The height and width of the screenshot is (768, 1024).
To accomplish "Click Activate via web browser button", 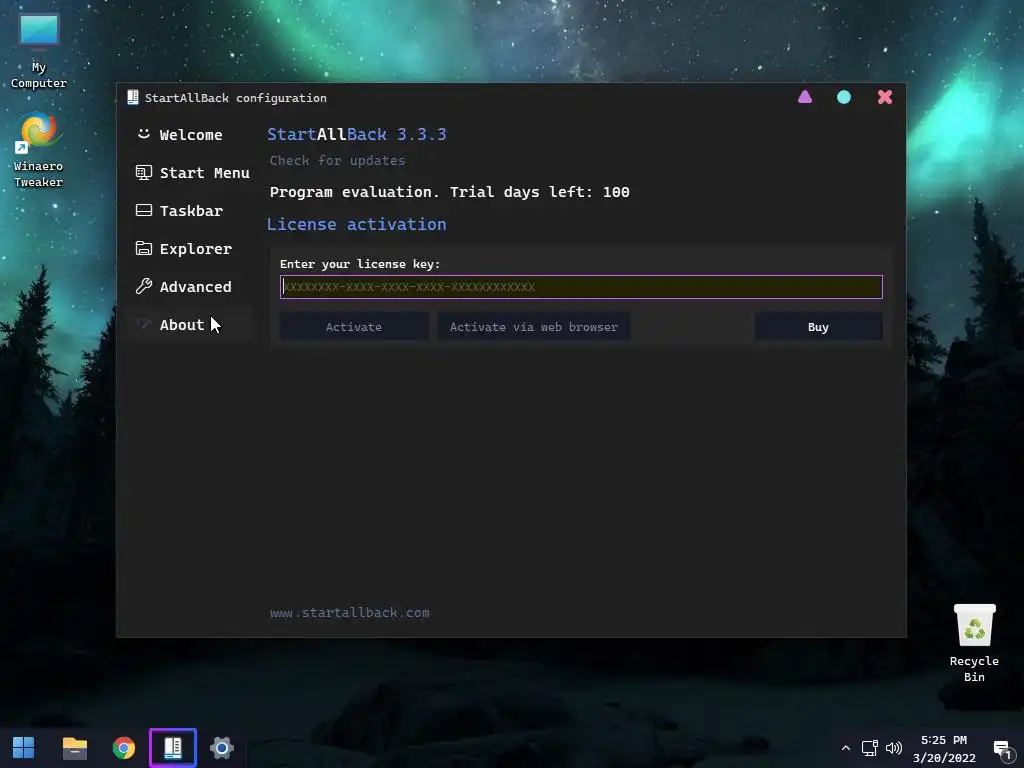I will pos(534,327).
